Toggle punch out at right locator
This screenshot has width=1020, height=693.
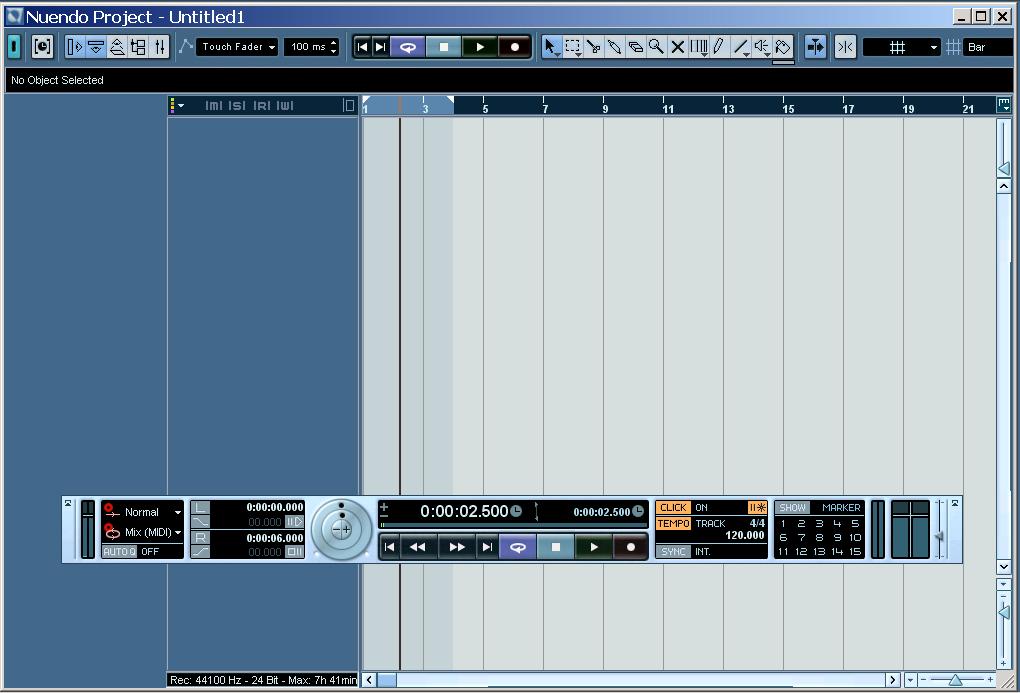294,552
